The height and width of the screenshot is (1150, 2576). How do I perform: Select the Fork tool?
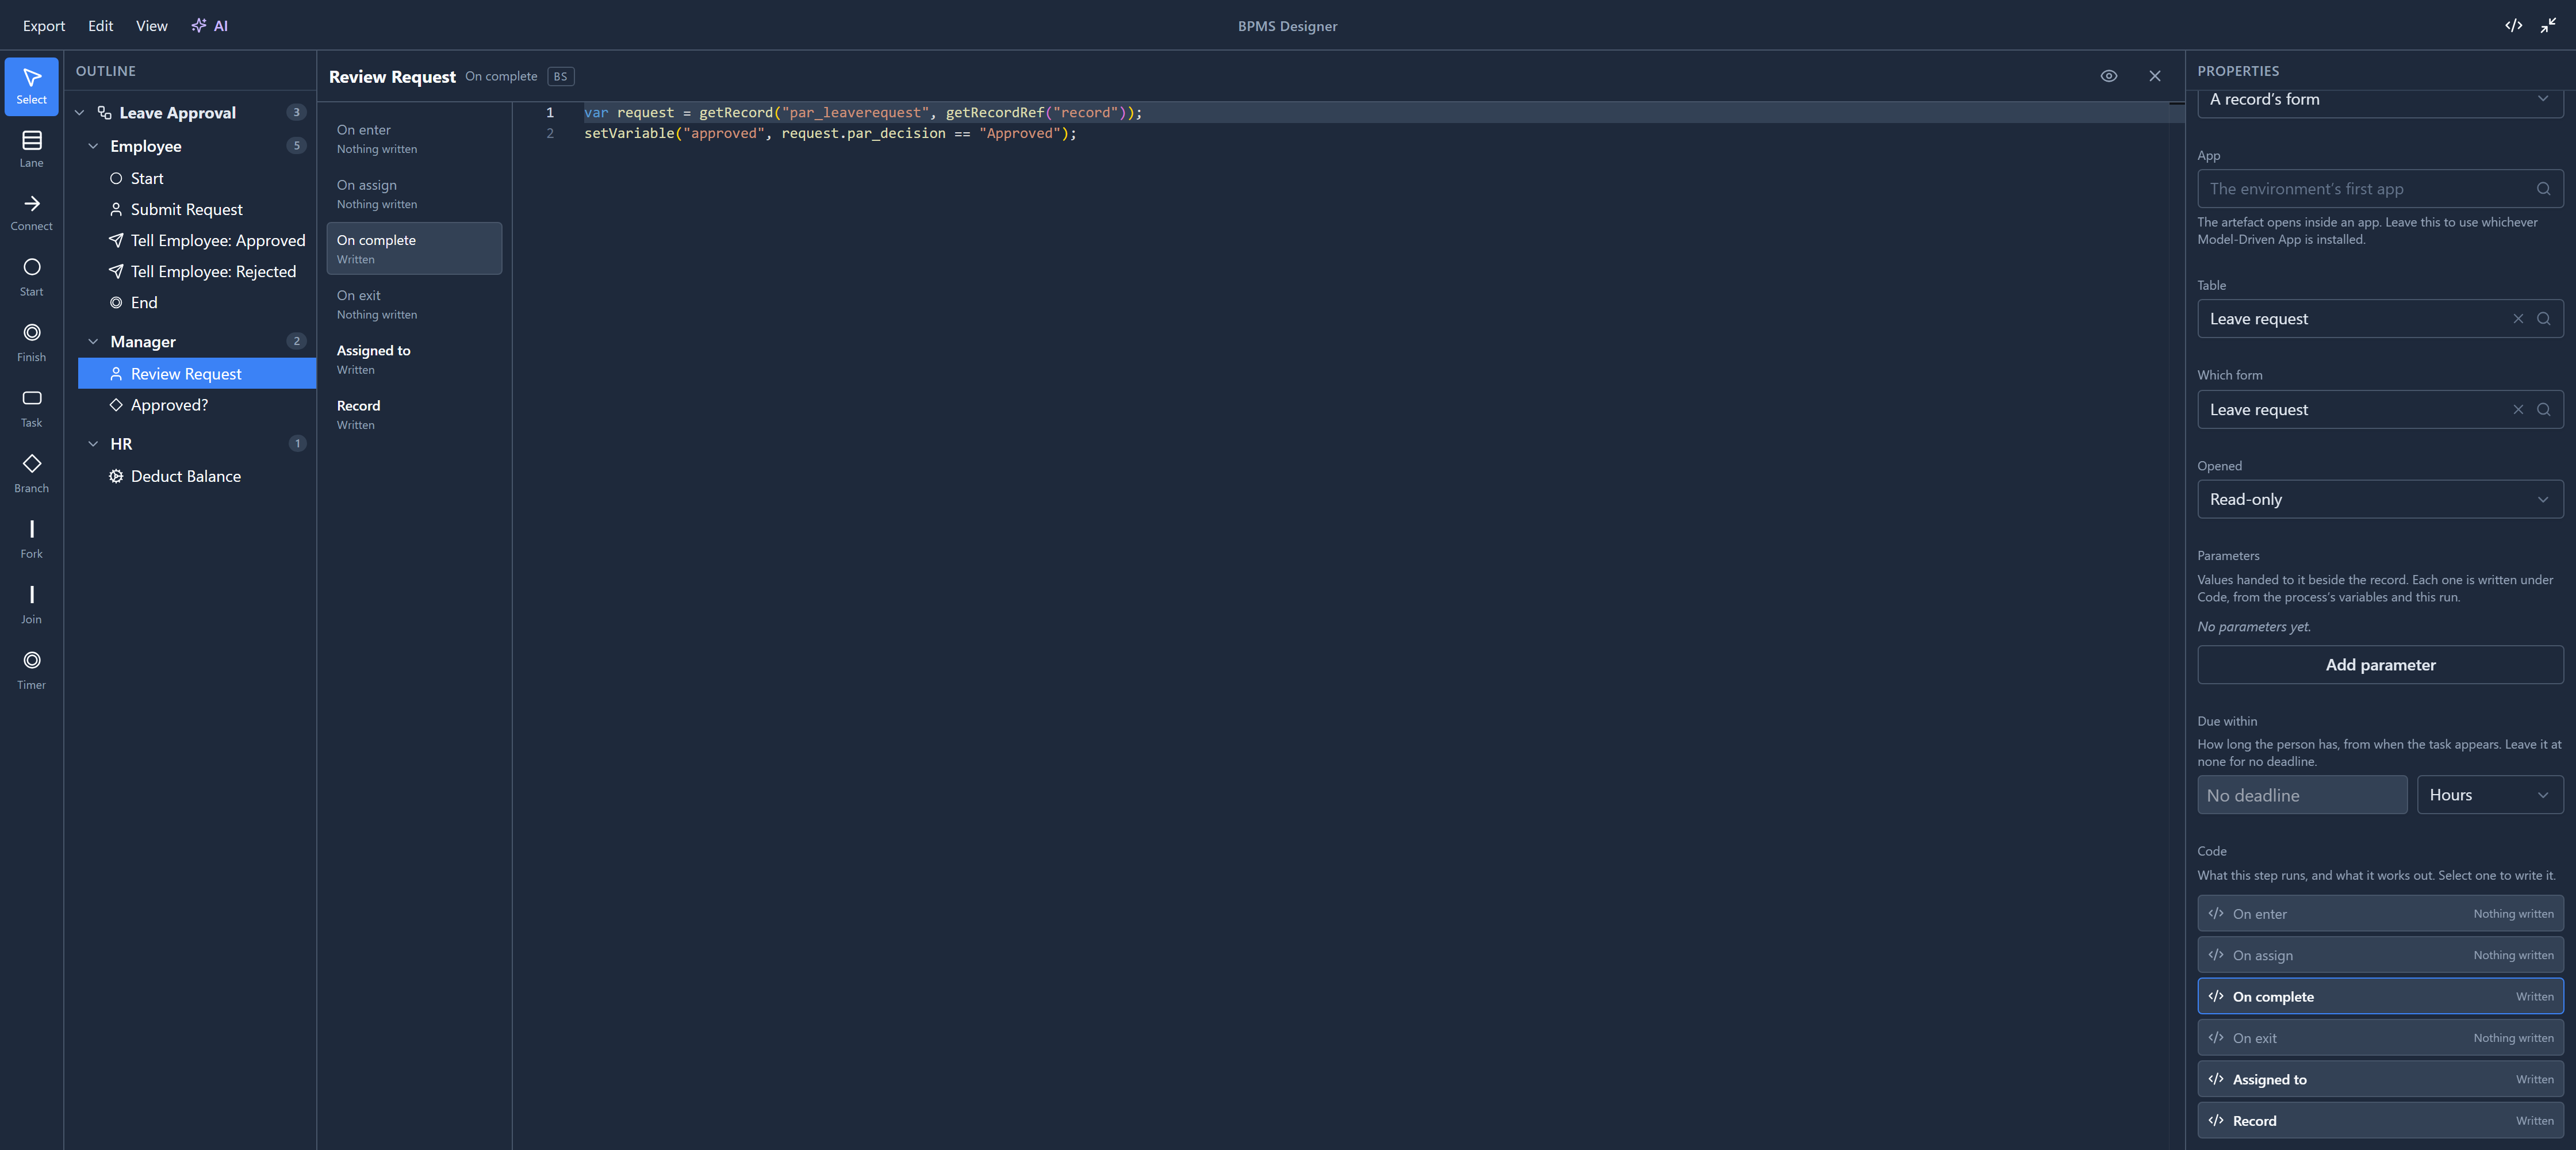coord(31,539)
